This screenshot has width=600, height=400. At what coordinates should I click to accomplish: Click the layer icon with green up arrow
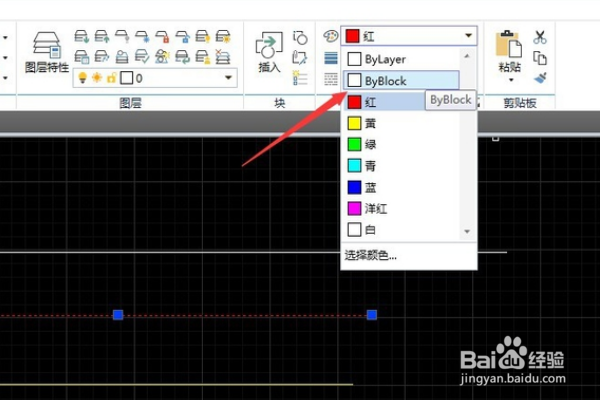tap(102, 37)
